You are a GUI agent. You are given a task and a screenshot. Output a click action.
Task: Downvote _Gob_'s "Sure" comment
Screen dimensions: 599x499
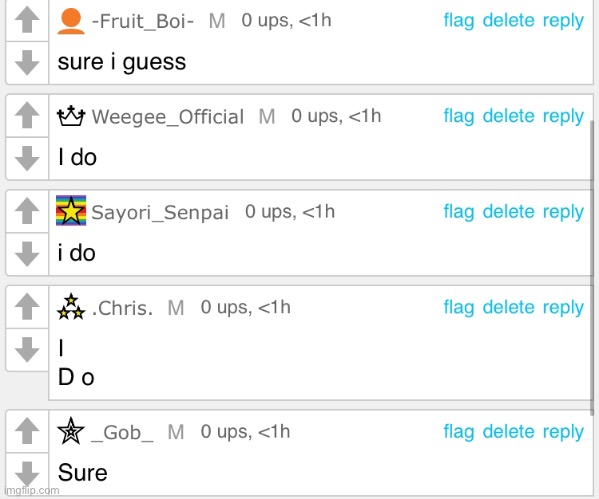point(27,474)
